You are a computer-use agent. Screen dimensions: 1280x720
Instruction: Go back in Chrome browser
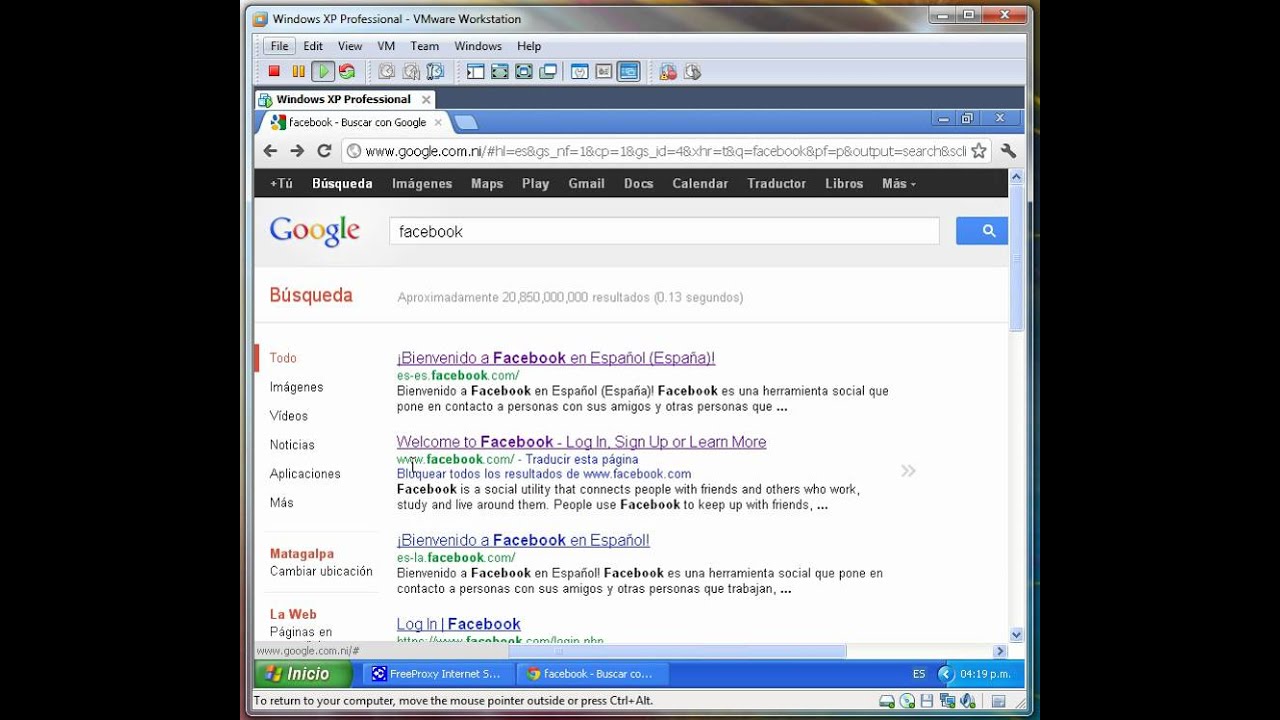pos(270,151)
